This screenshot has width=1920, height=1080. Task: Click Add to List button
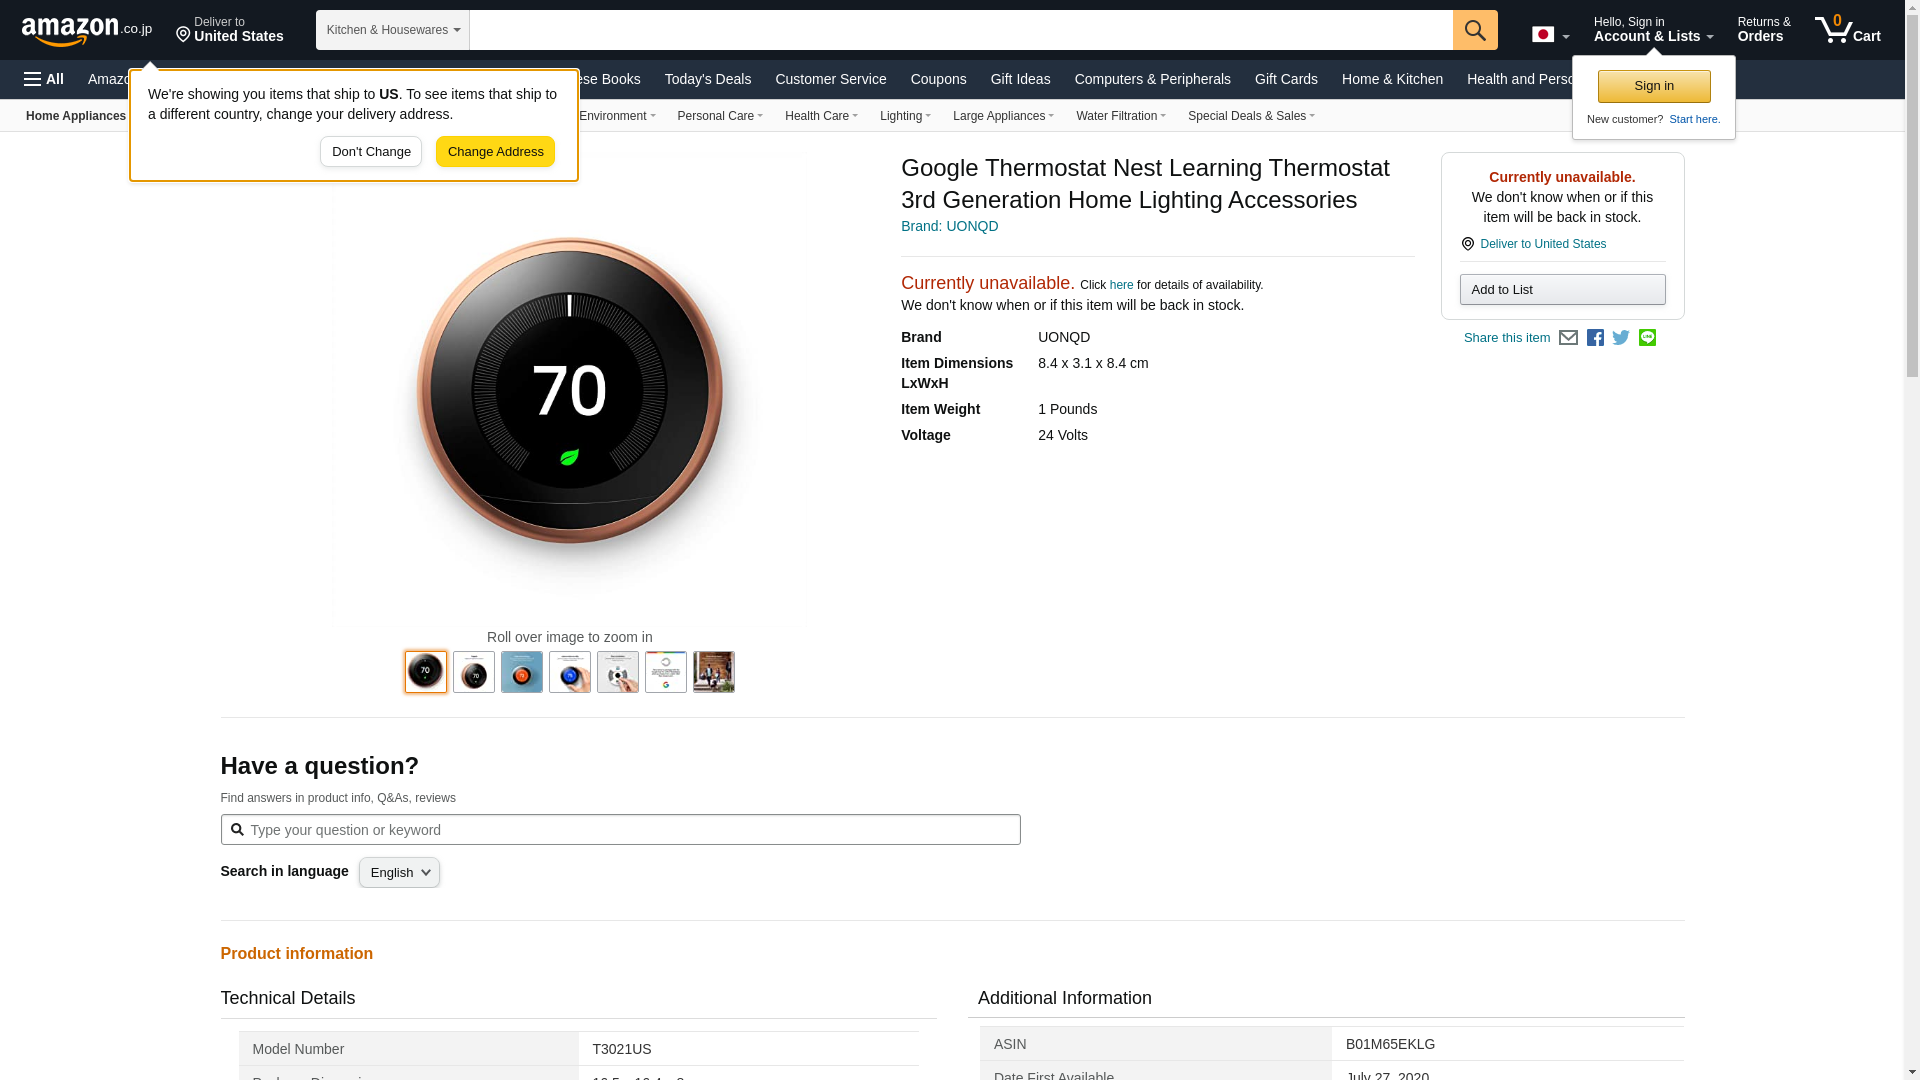pos(1562,290)
